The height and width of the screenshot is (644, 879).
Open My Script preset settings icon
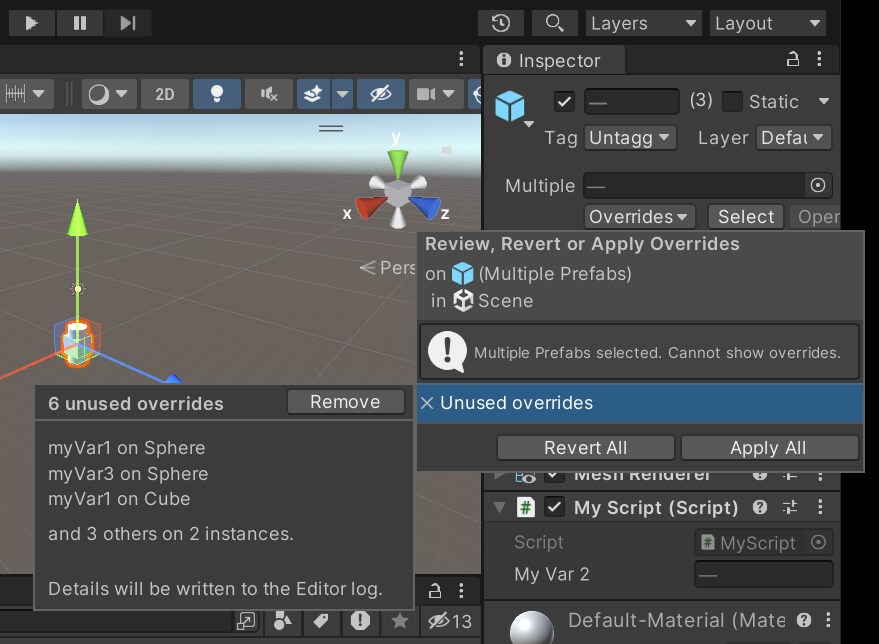pyautogui.click(x=789, y=507)
